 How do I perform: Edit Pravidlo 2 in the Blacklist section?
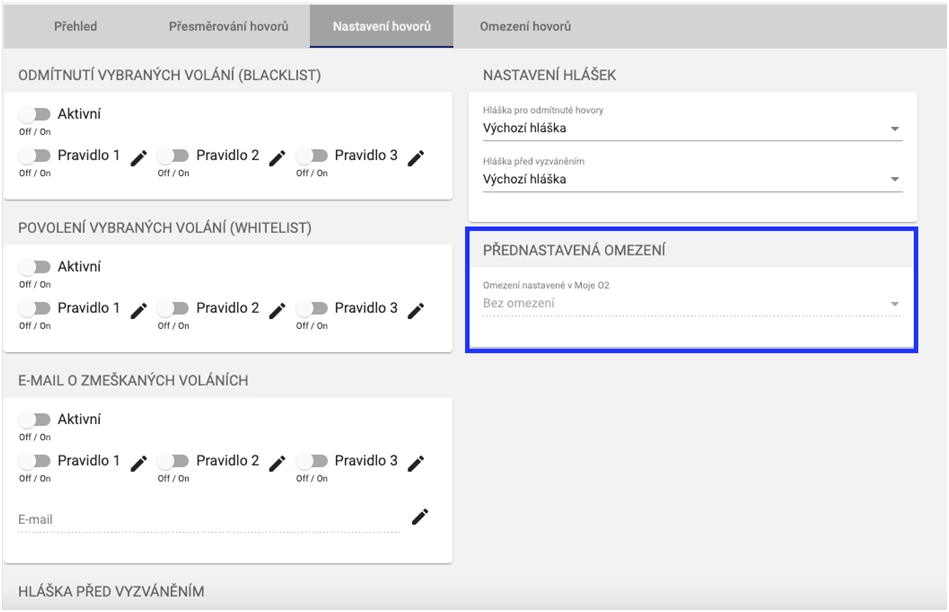tap(277, 157)
